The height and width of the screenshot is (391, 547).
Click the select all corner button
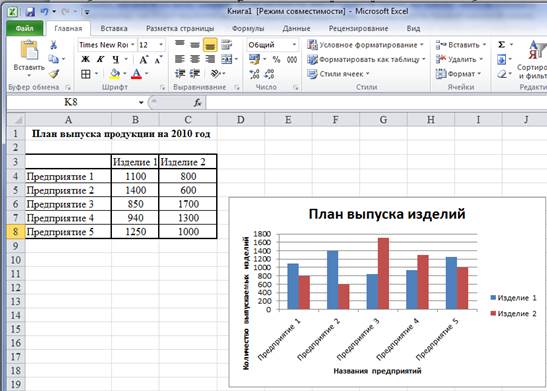(16, 120)
